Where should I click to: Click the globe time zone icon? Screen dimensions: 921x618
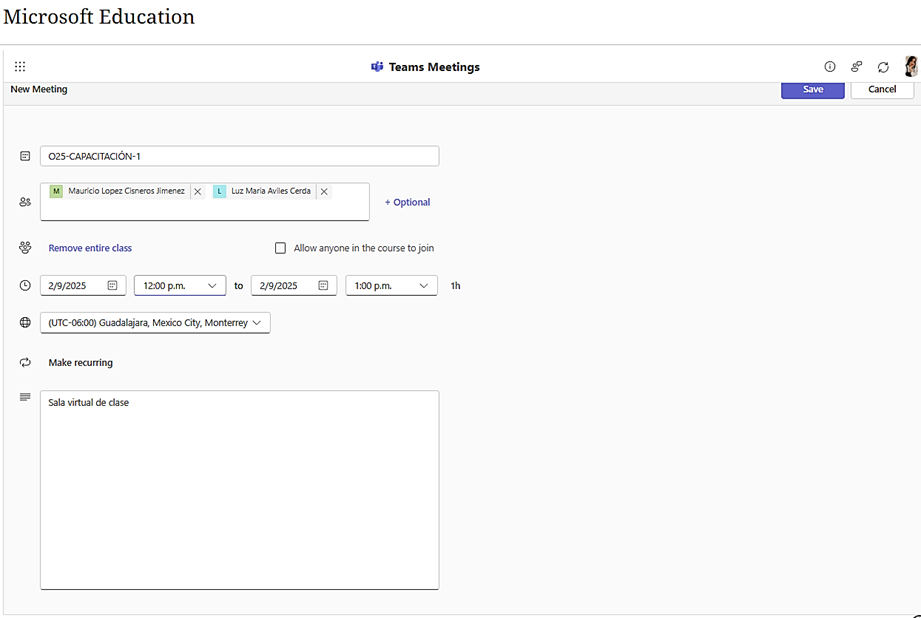[x=25, y=323]
